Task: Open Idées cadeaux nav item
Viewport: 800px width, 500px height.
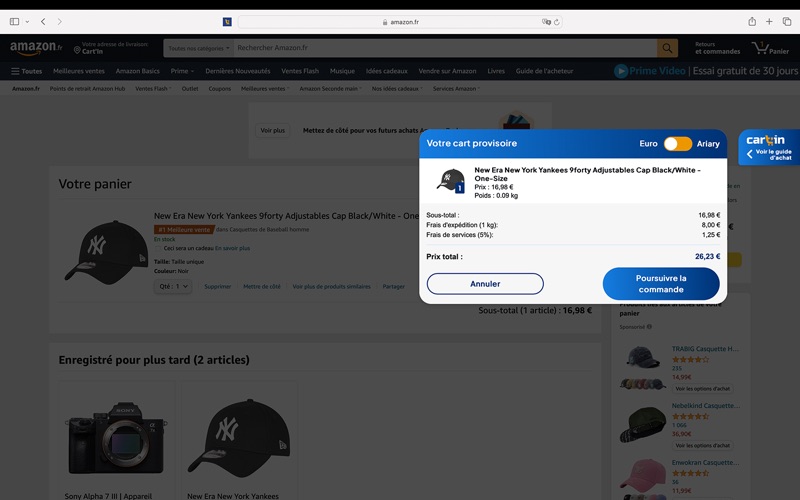Action: pyautogui.click(x=386, y=71)
